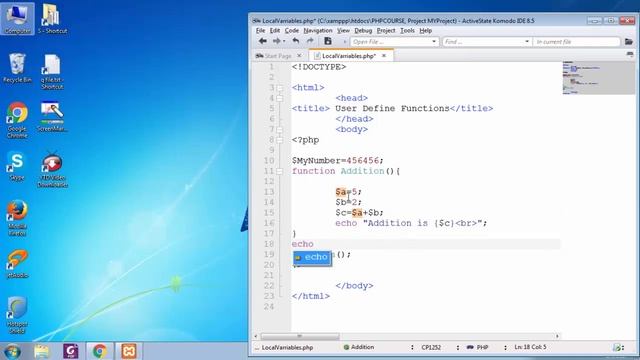
Task: Open the folder icon beside In current file
Action: (629, 42)
